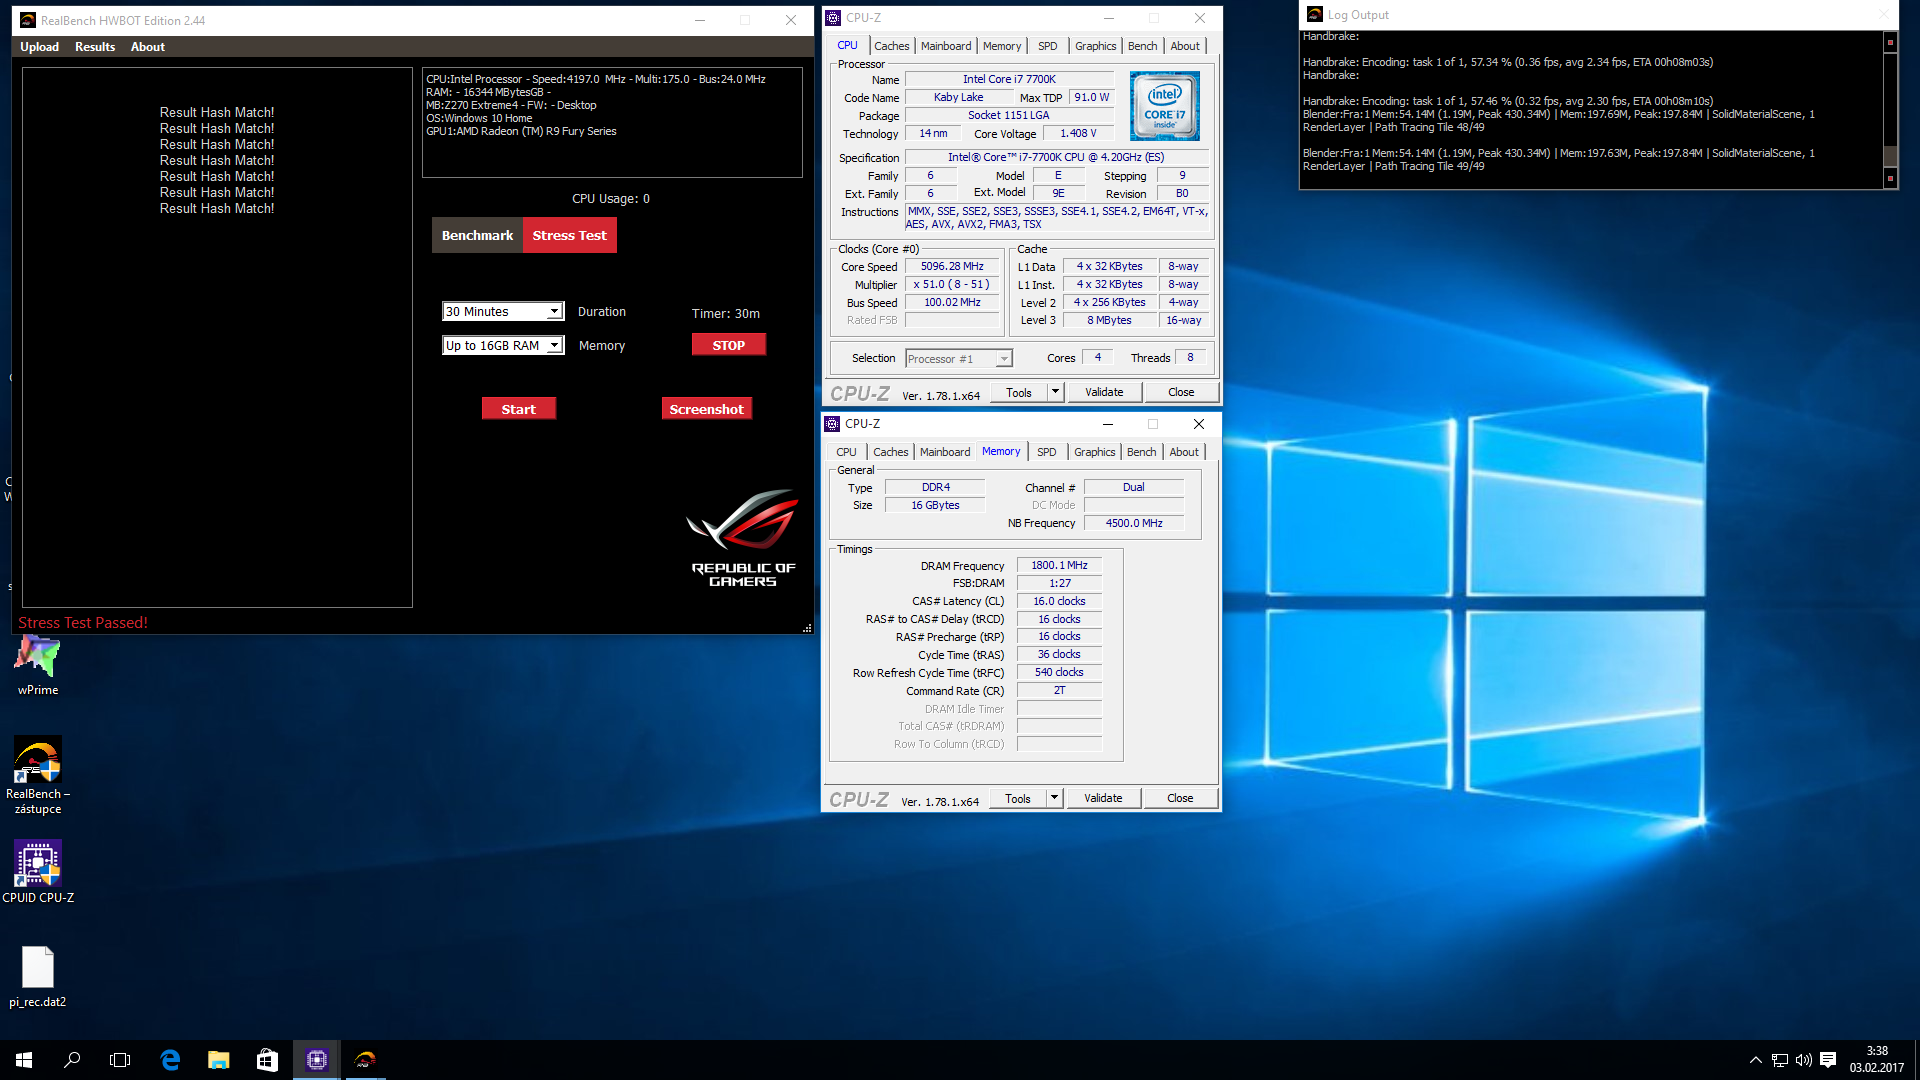Click Validate in upper CPU-Z window
This screenshot has height=1080, width=1920.
point(1104,392)
